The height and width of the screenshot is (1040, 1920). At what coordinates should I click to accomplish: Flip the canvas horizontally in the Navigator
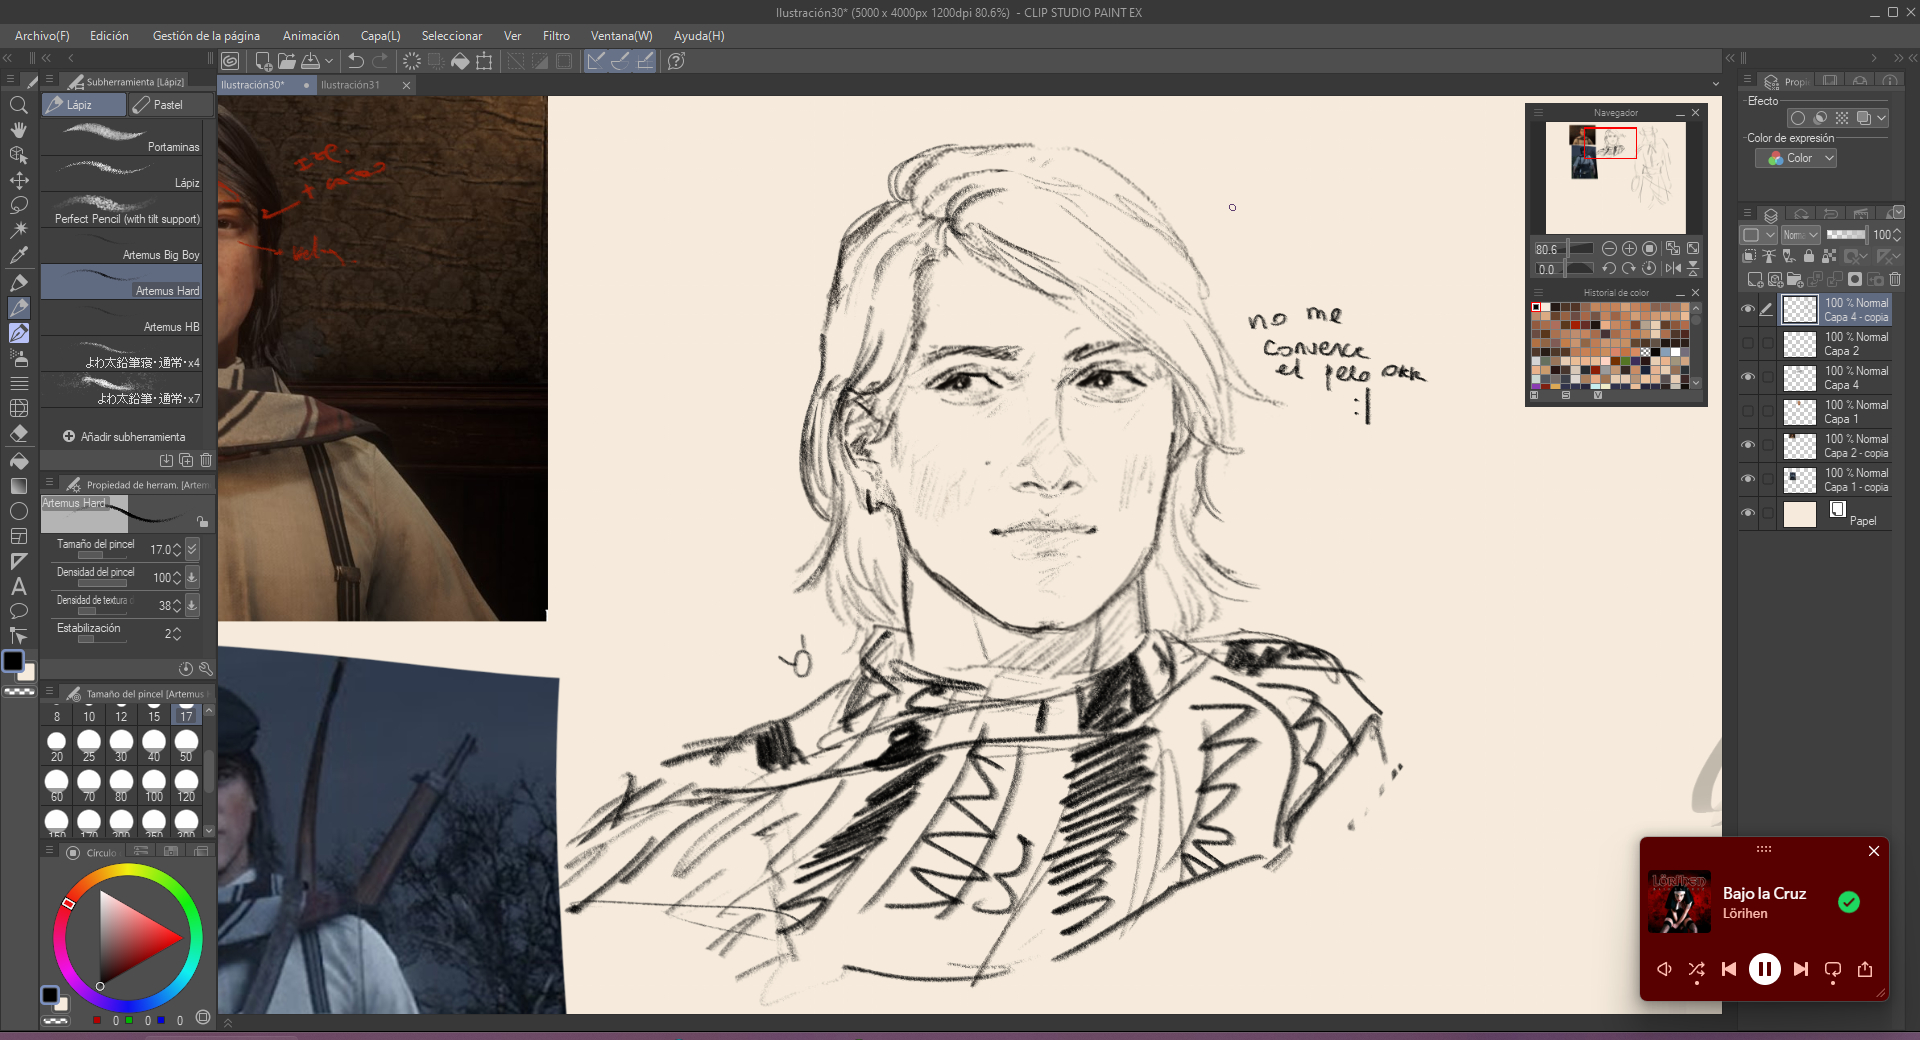point(1673,268)
